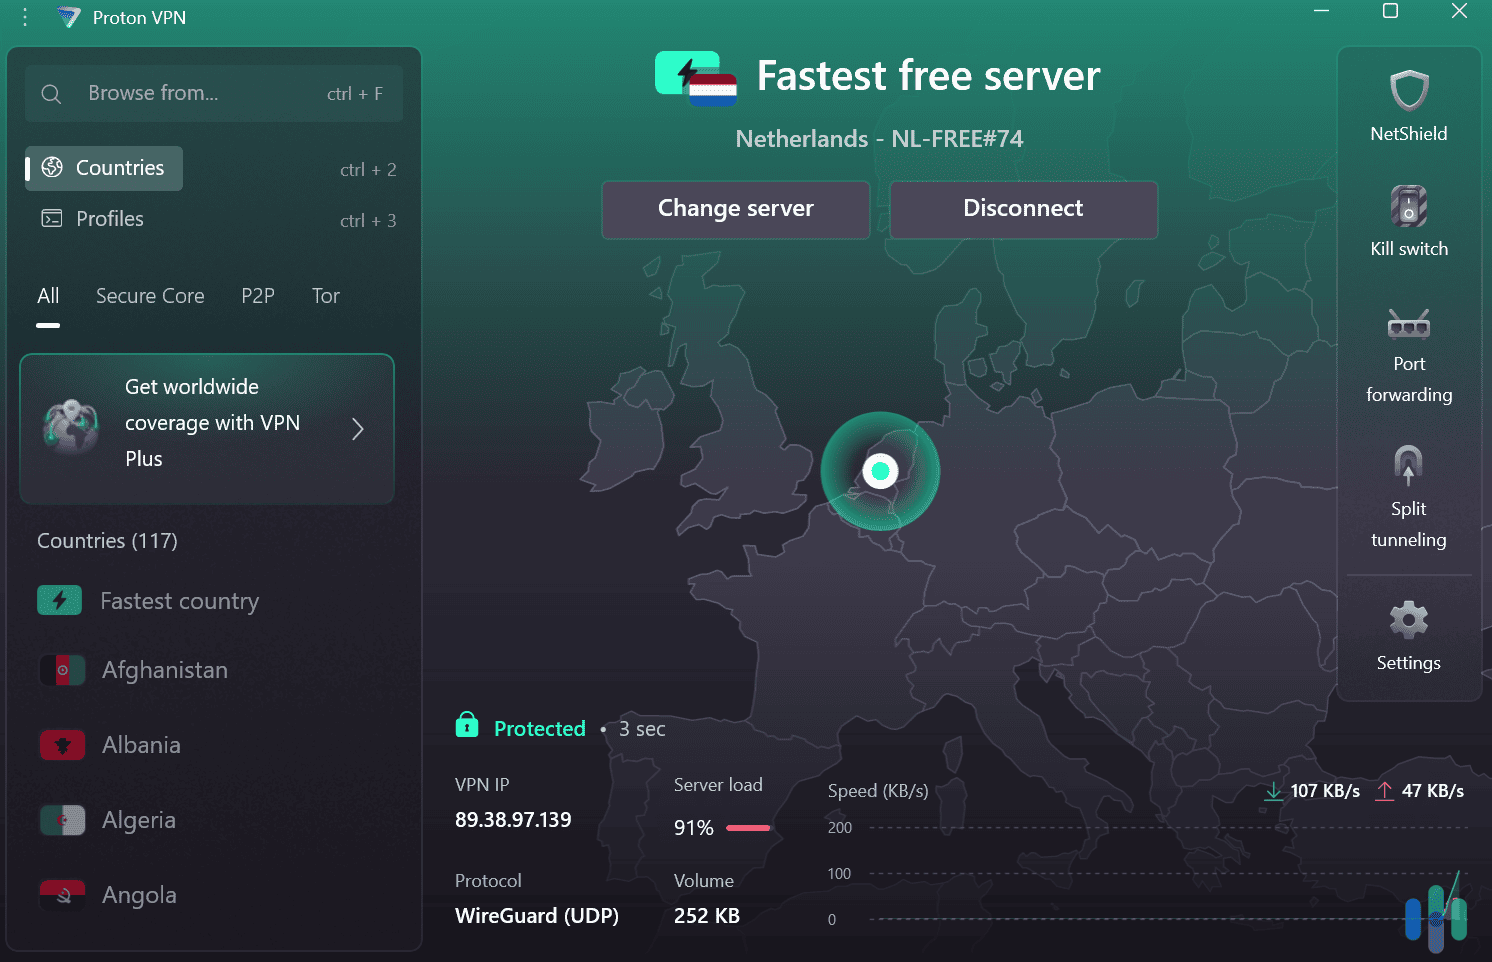Viewport: 1492px width, 962px height.
Task: Open the Port forwarding feature
Action: click(x=1408, y=323)
